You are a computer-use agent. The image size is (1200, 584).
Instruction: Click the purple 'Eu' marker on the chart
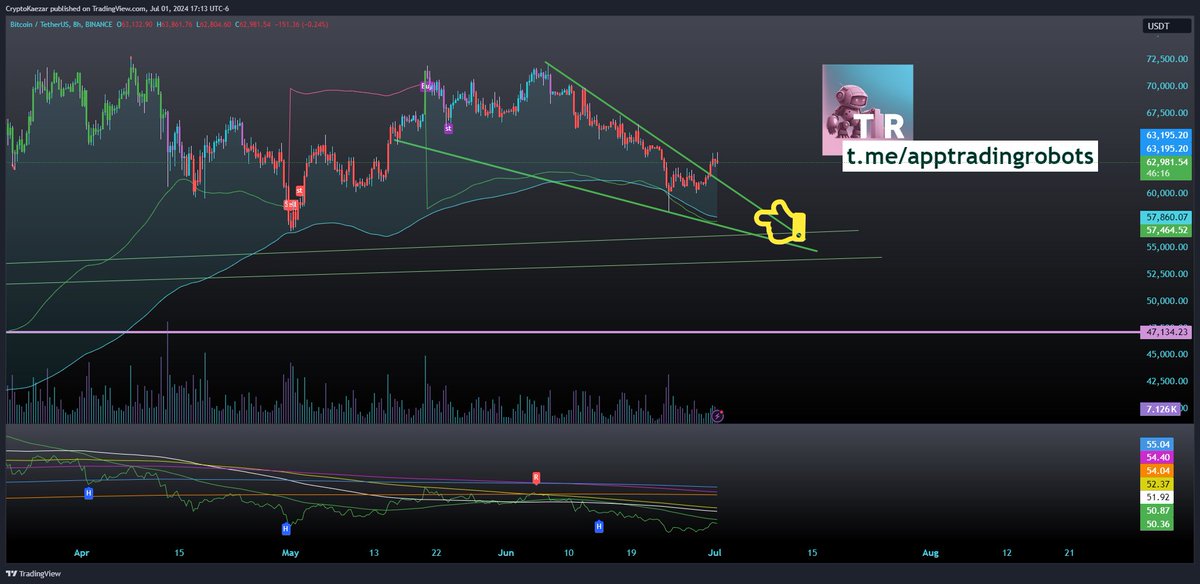tap(426, 87)
